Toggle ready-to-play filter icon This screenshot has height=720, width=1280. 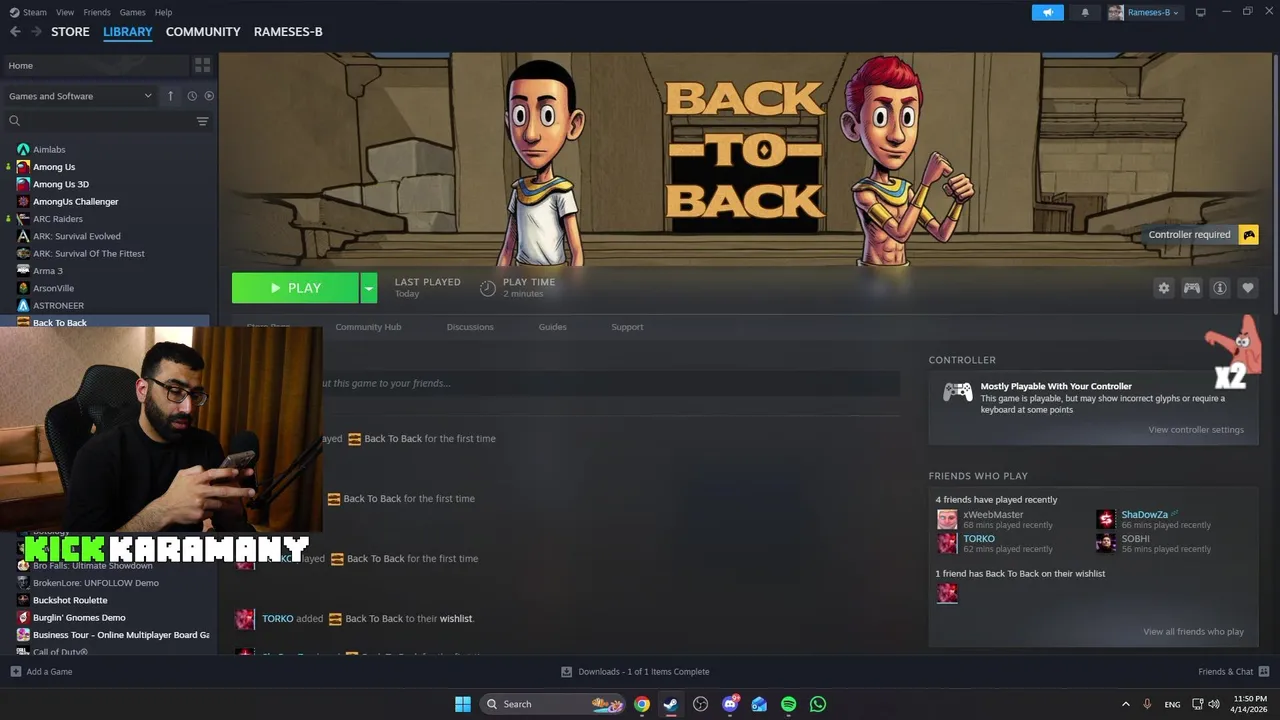point(209,96)
